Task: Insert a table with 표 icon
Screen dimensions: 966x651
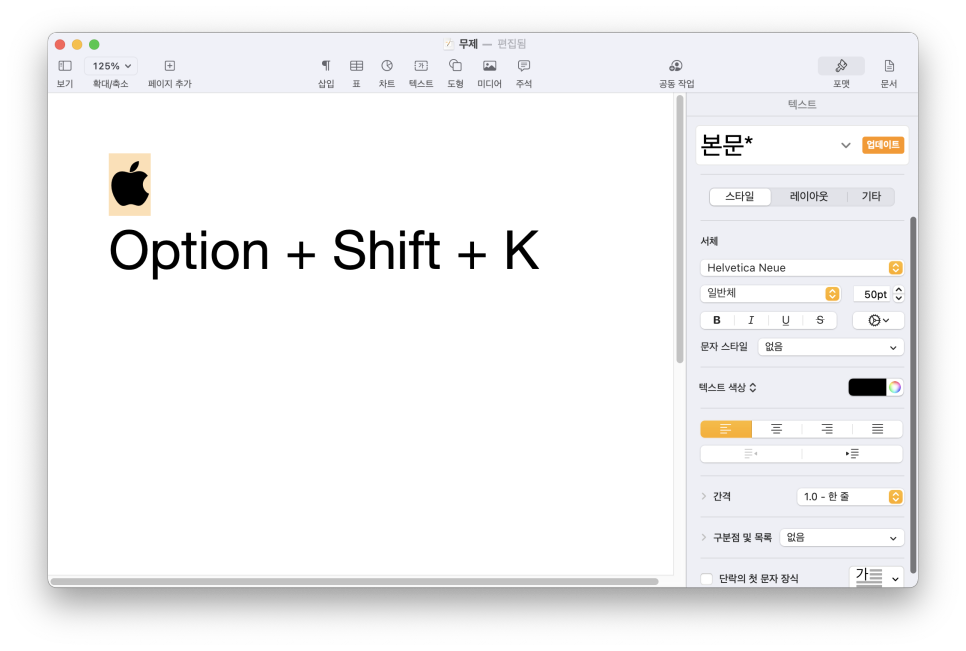Action: pyautogui.click(x=356, y=65)
